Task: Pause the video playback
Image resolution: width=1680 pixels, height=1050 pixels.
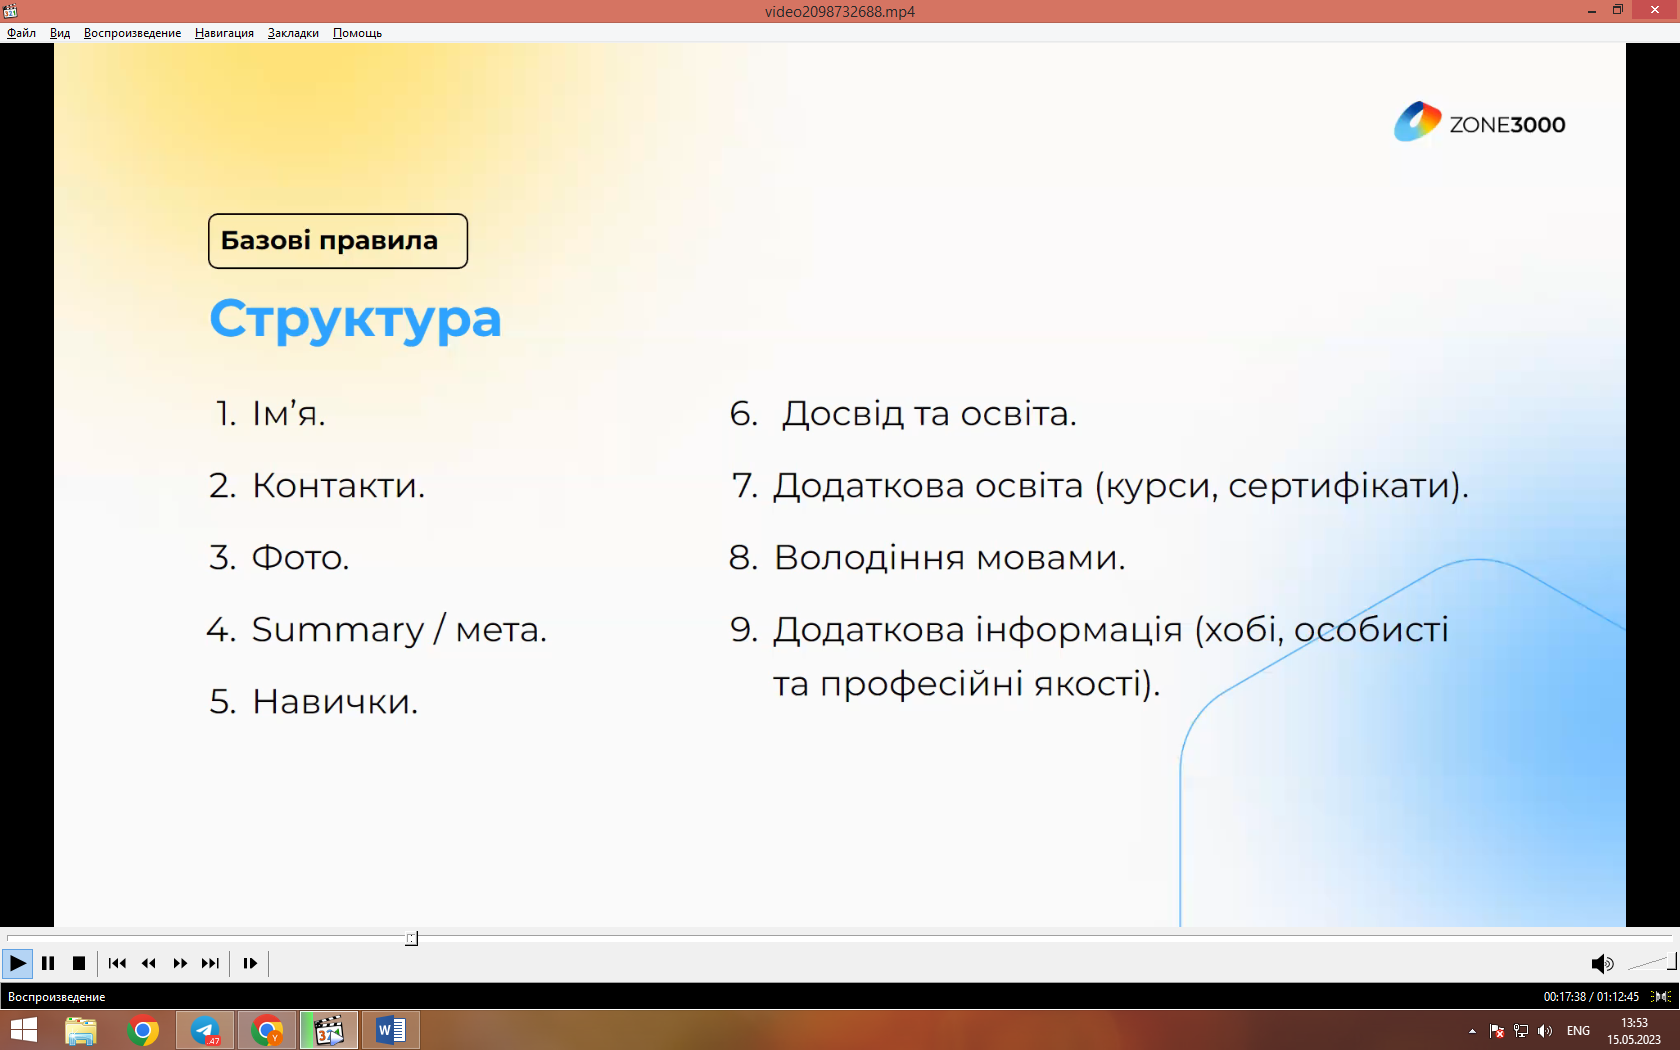Action: click(x=48, y=963)
